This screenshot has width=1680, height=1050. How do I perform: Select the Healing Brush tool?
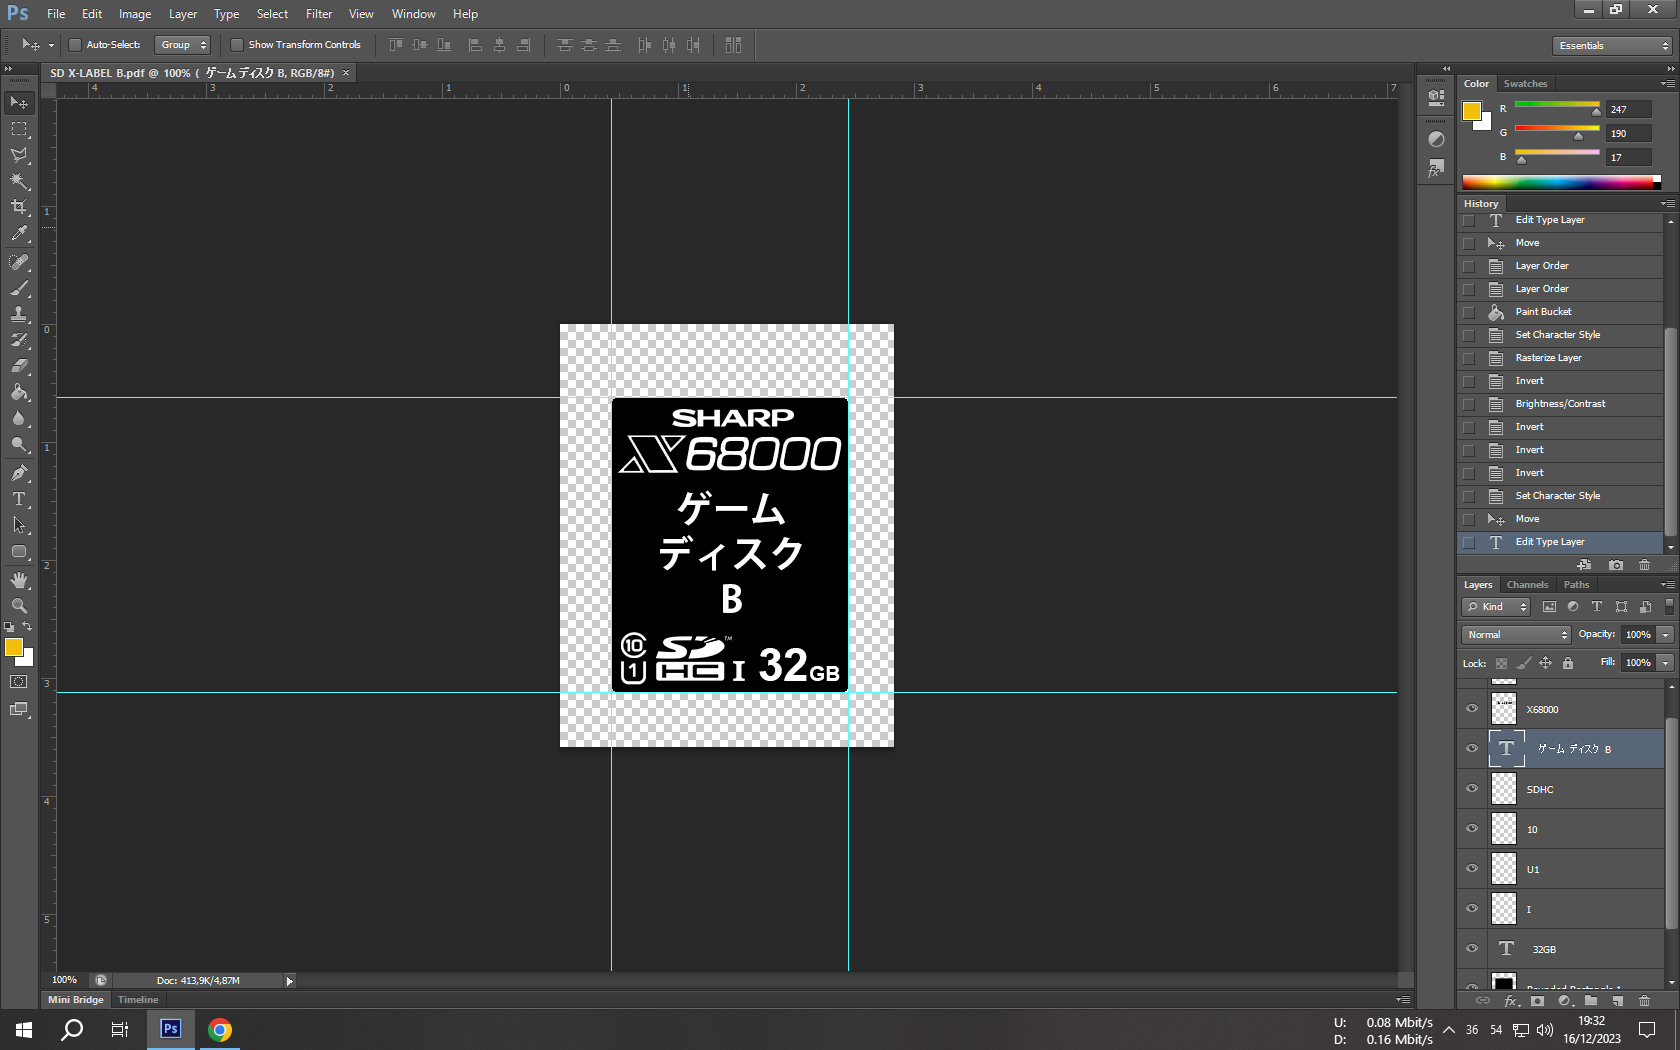[x=19, y=262]
